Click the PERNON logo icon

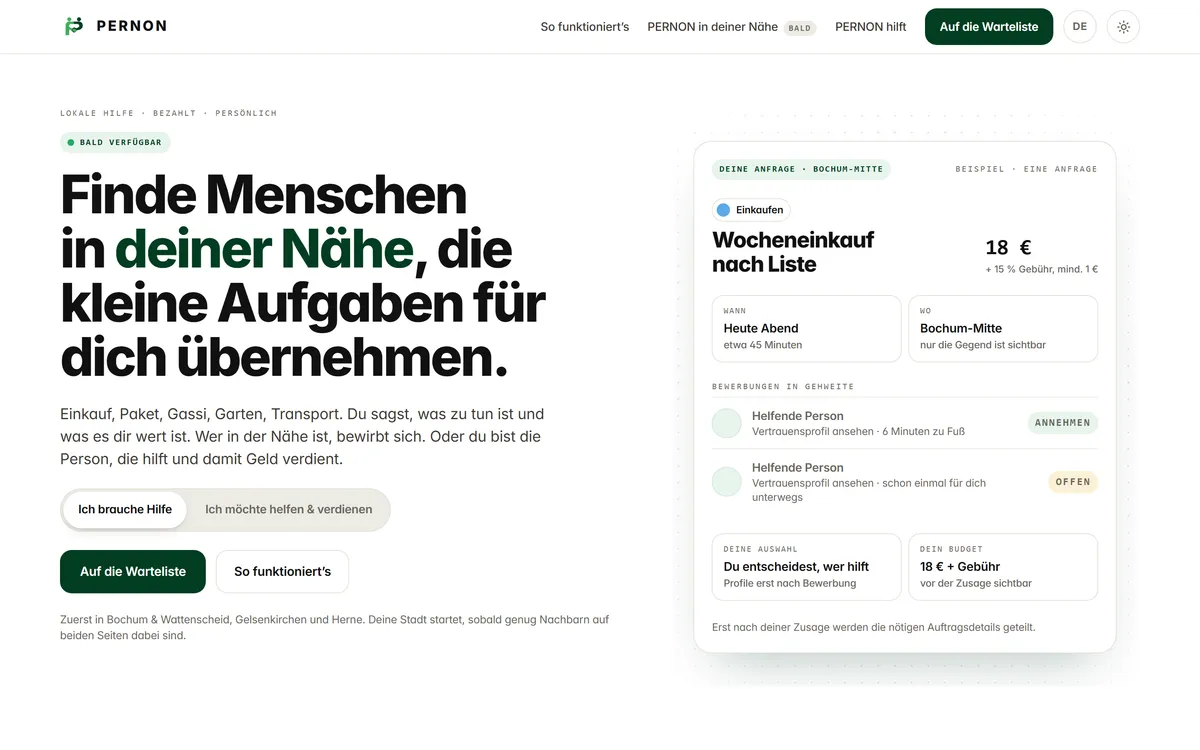pyautogui.click(x=73, y=26)
